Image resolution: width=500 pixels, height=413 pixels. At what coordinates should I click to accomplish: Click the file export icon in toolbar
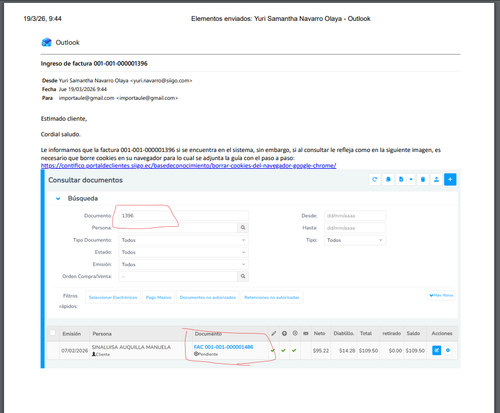(401, 179)
